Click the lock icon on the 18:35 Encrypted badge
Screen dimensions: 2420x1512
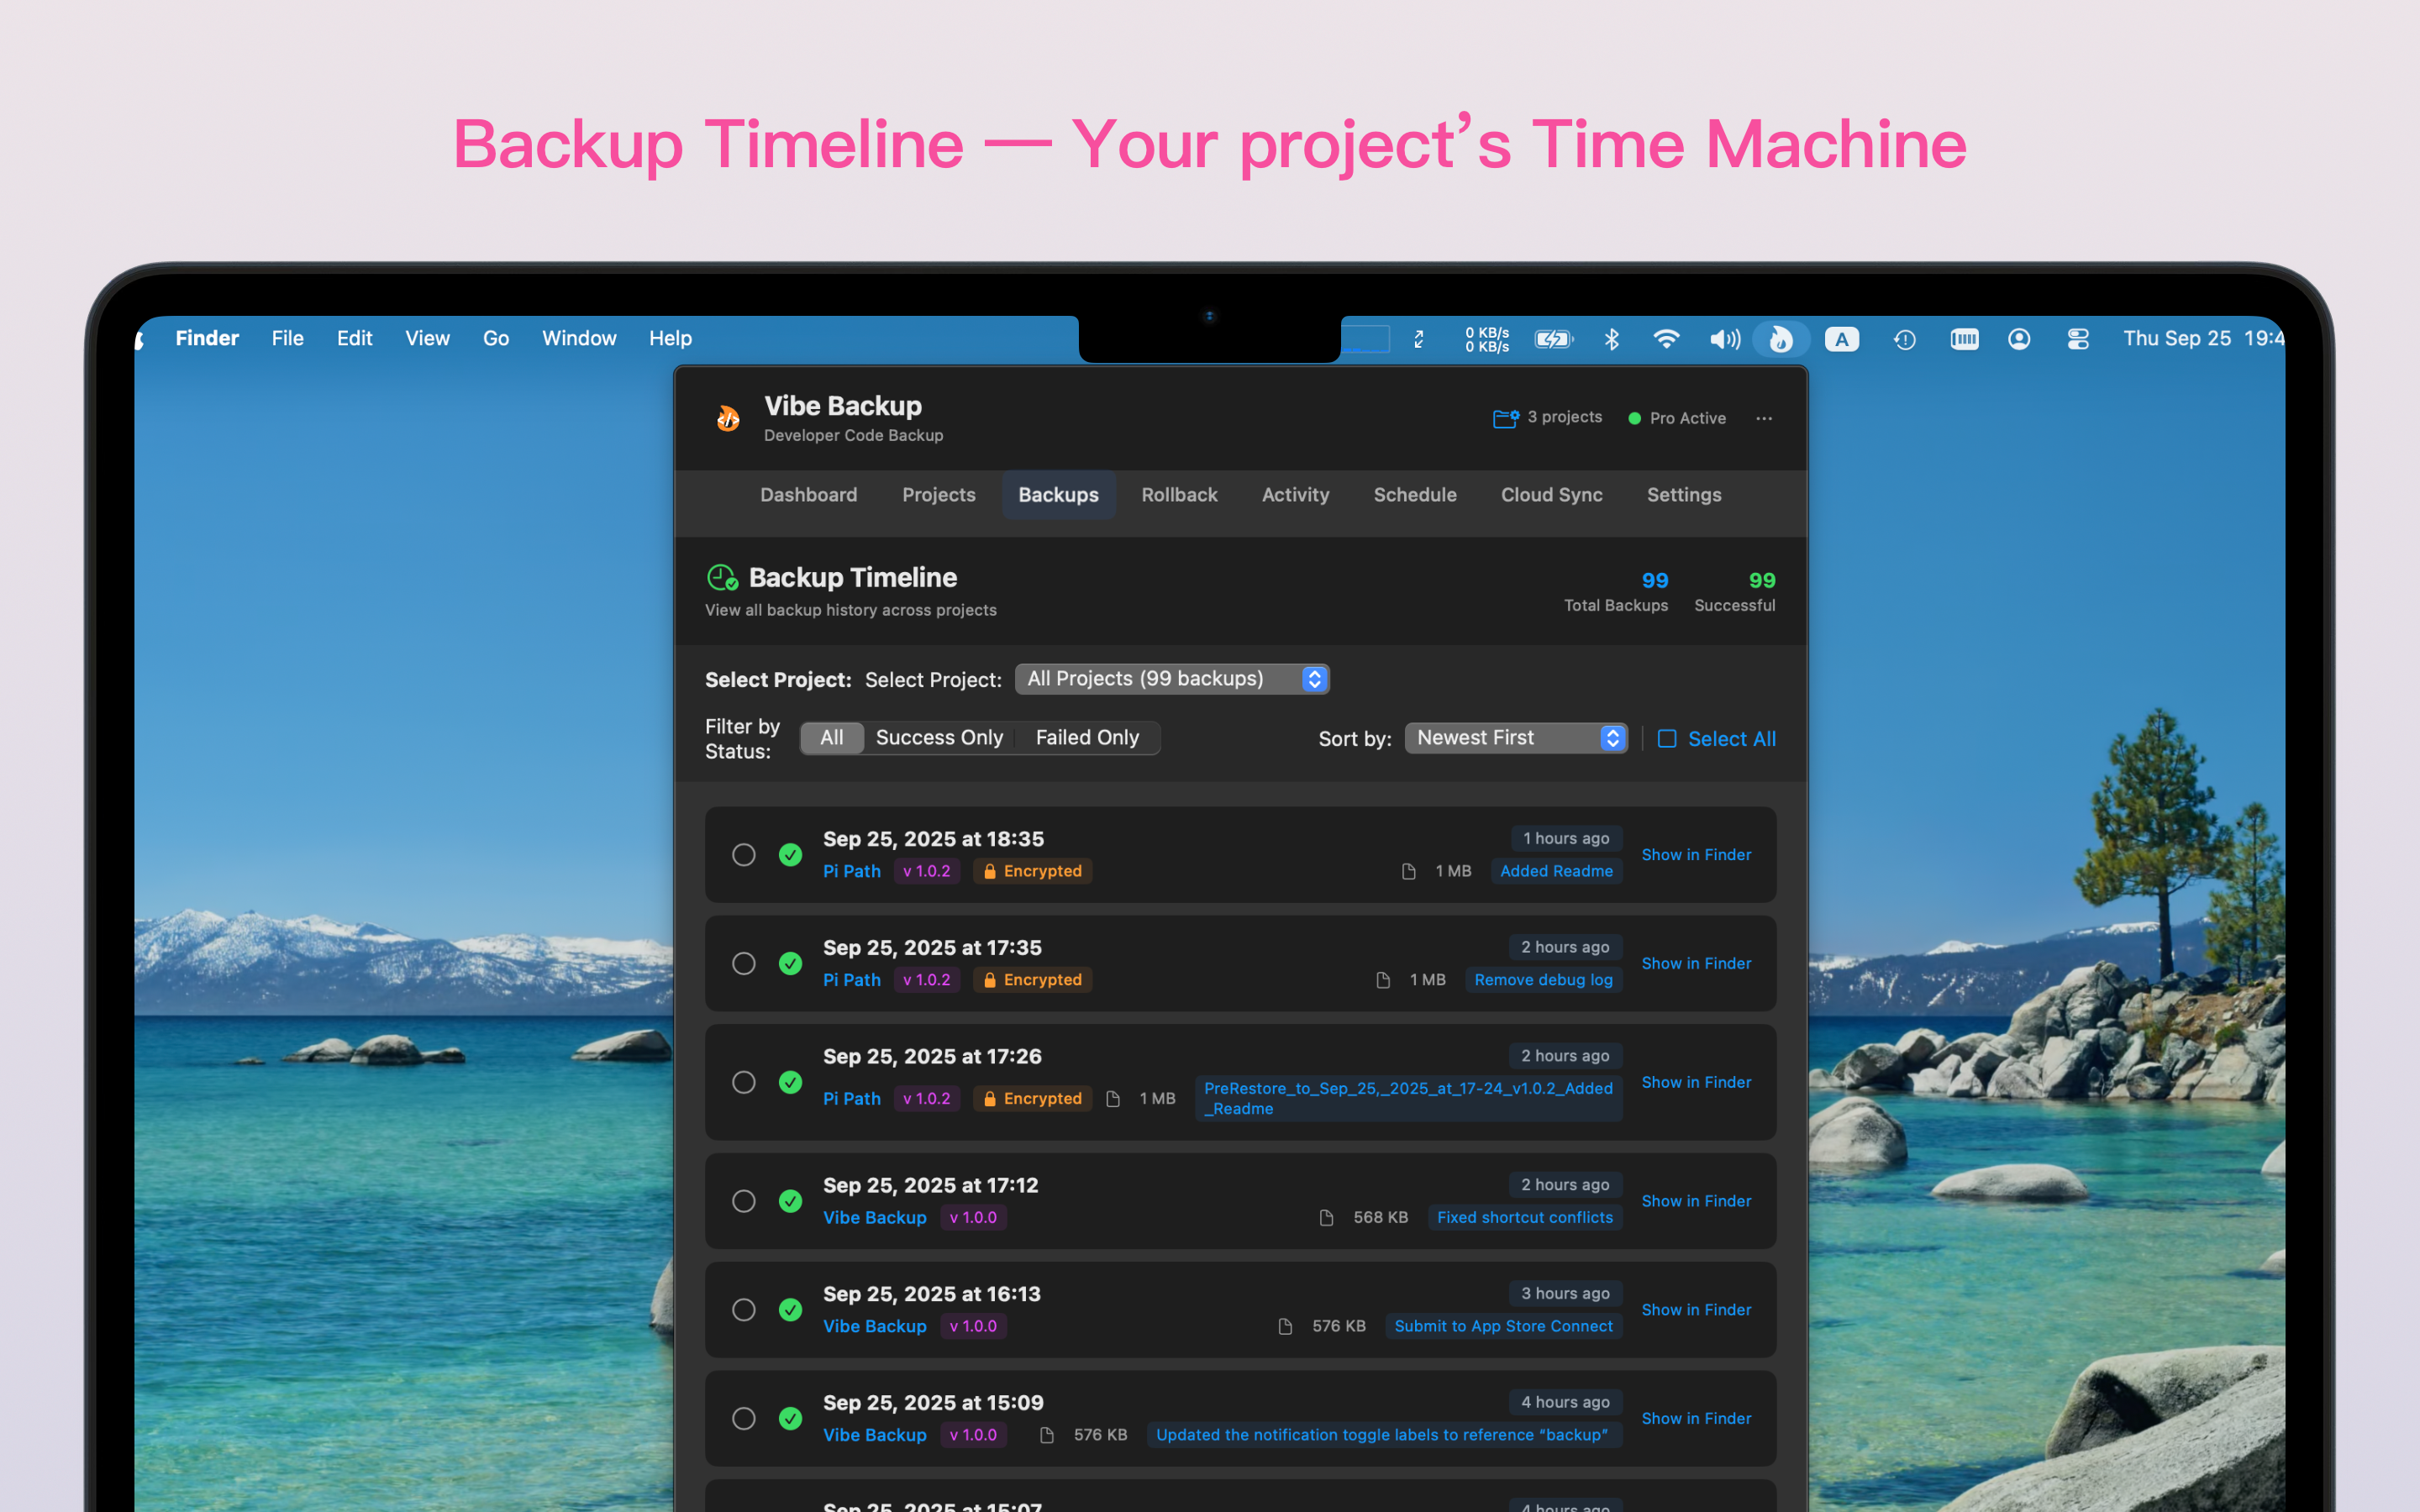991,870
